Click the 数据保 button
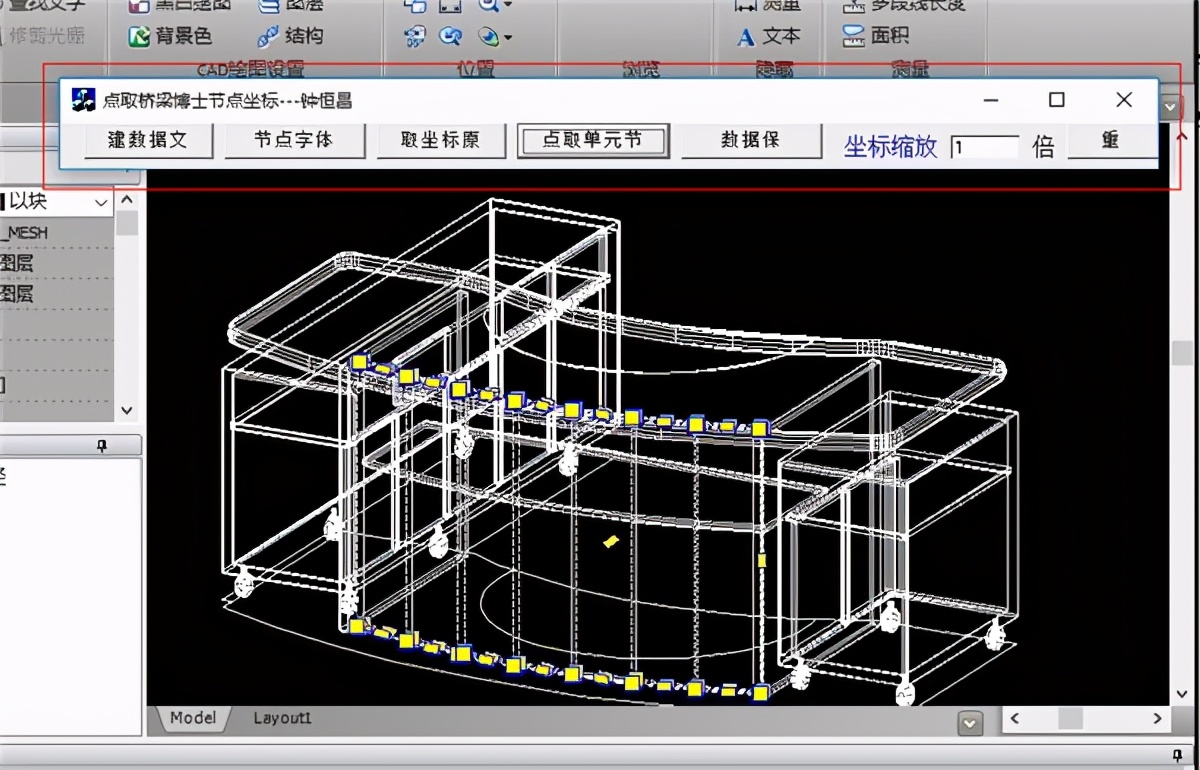Image resolution: width=1200 pixels, height=770 pixels. click(x=751, y=140)
